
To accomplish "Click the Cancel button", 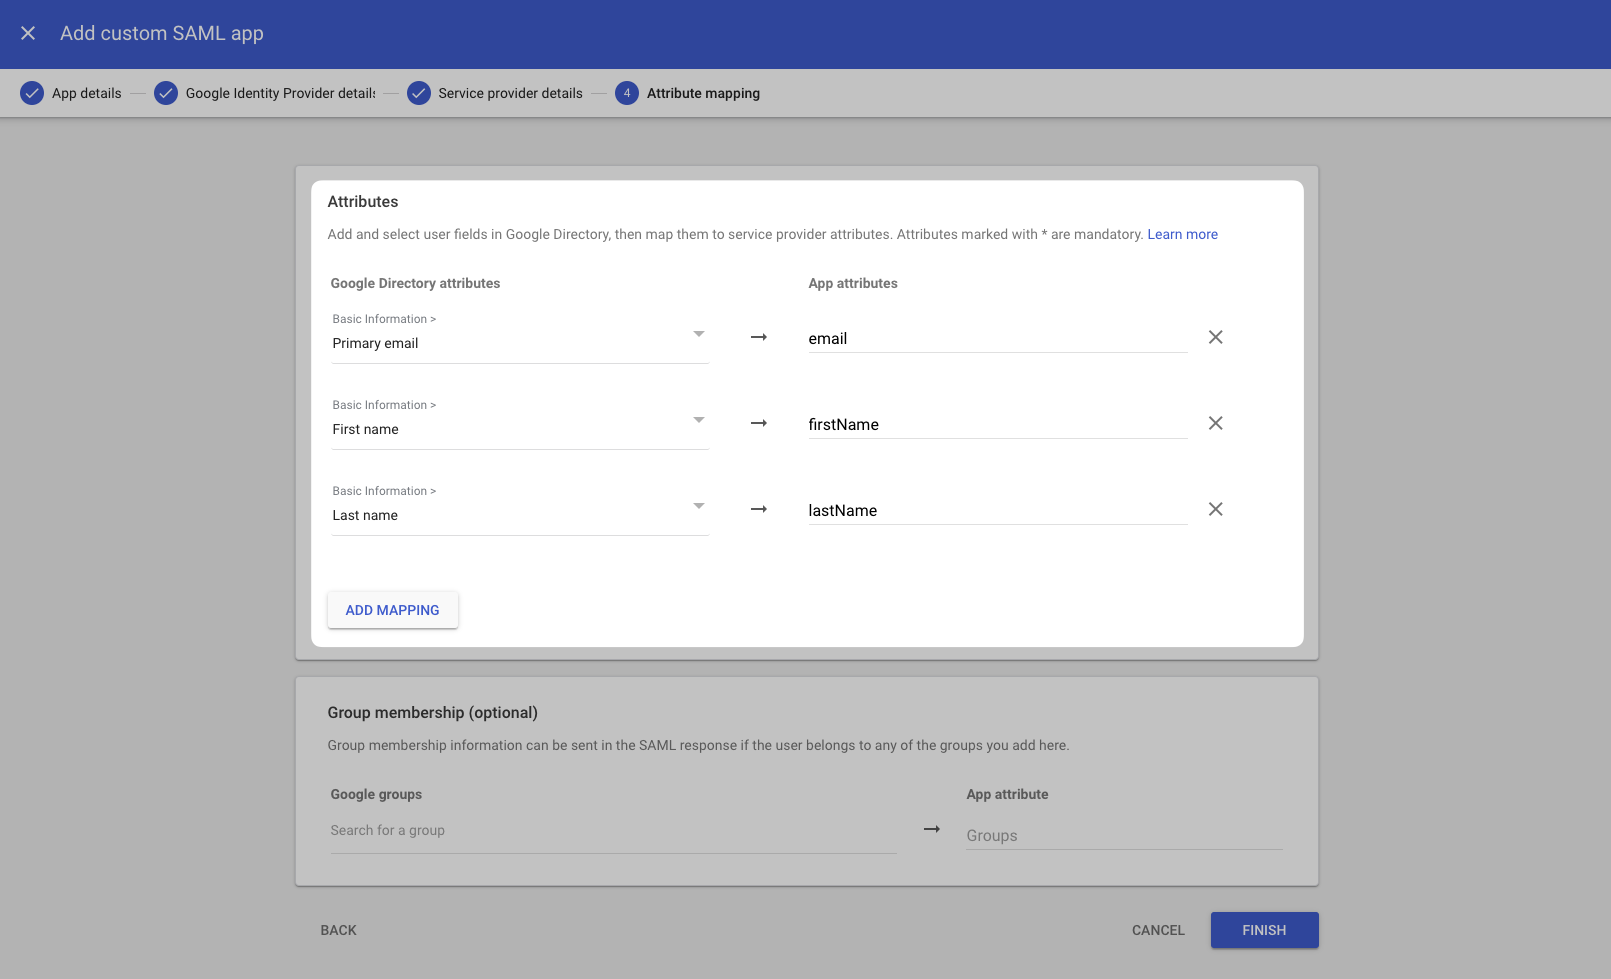I will pyautogui.click(x=1158, y=930).
